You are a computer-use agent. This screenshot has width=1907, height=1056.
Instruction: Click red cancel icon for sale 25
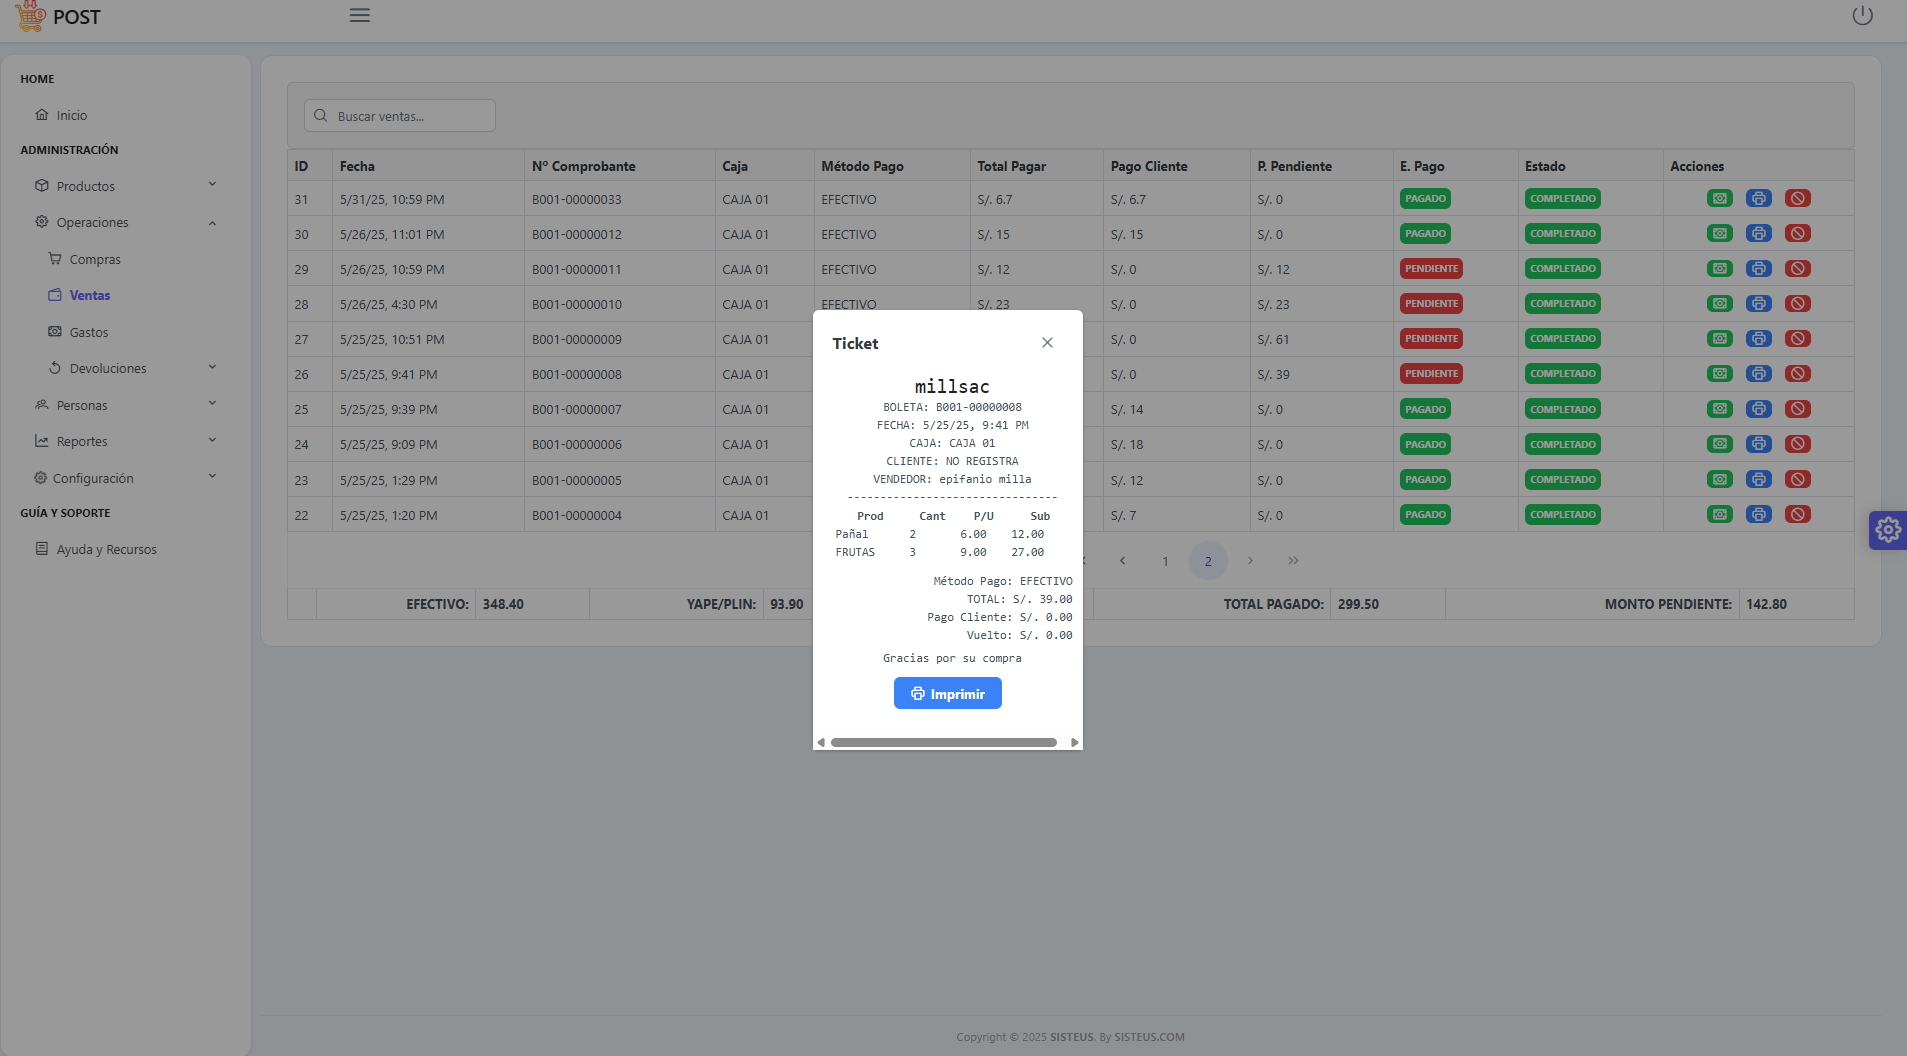click(x=1797, y=409)
